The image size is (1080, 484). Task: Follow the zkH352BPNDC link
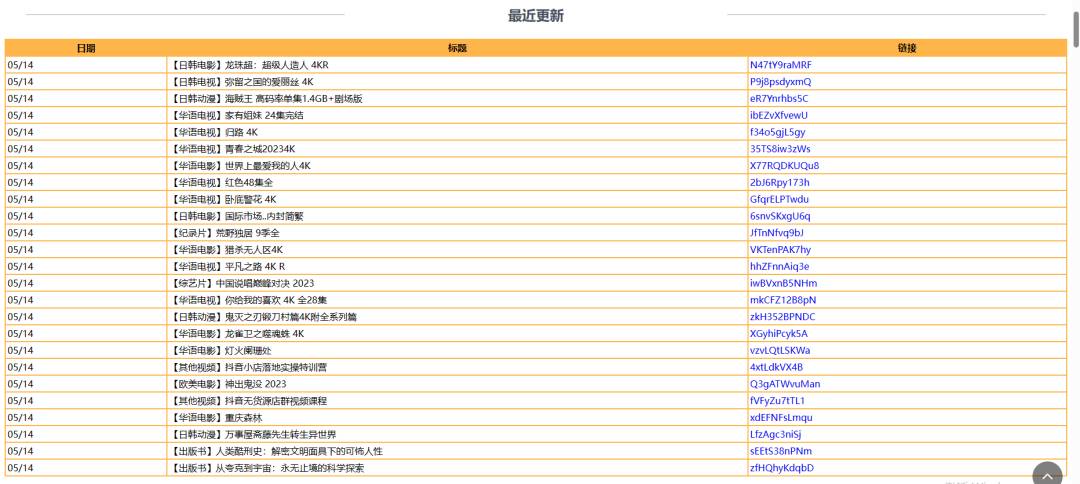[x=782, y=317]
